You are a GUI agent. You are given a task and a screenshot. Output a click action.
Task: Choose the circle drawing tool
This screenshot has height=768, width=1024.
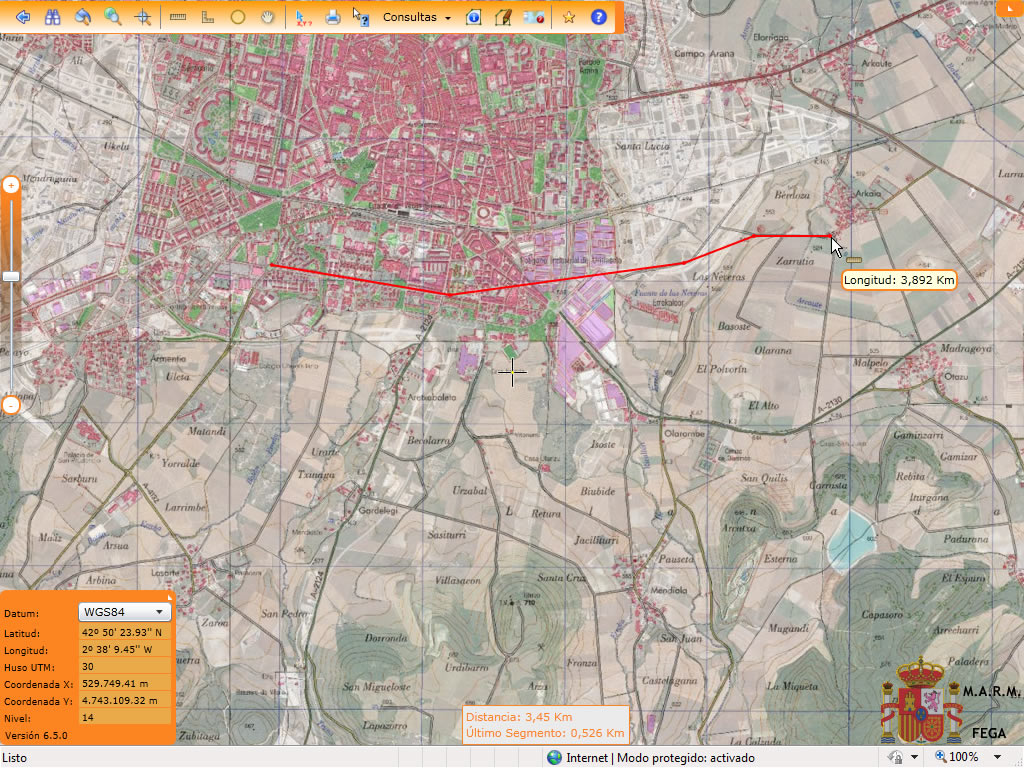238,17
